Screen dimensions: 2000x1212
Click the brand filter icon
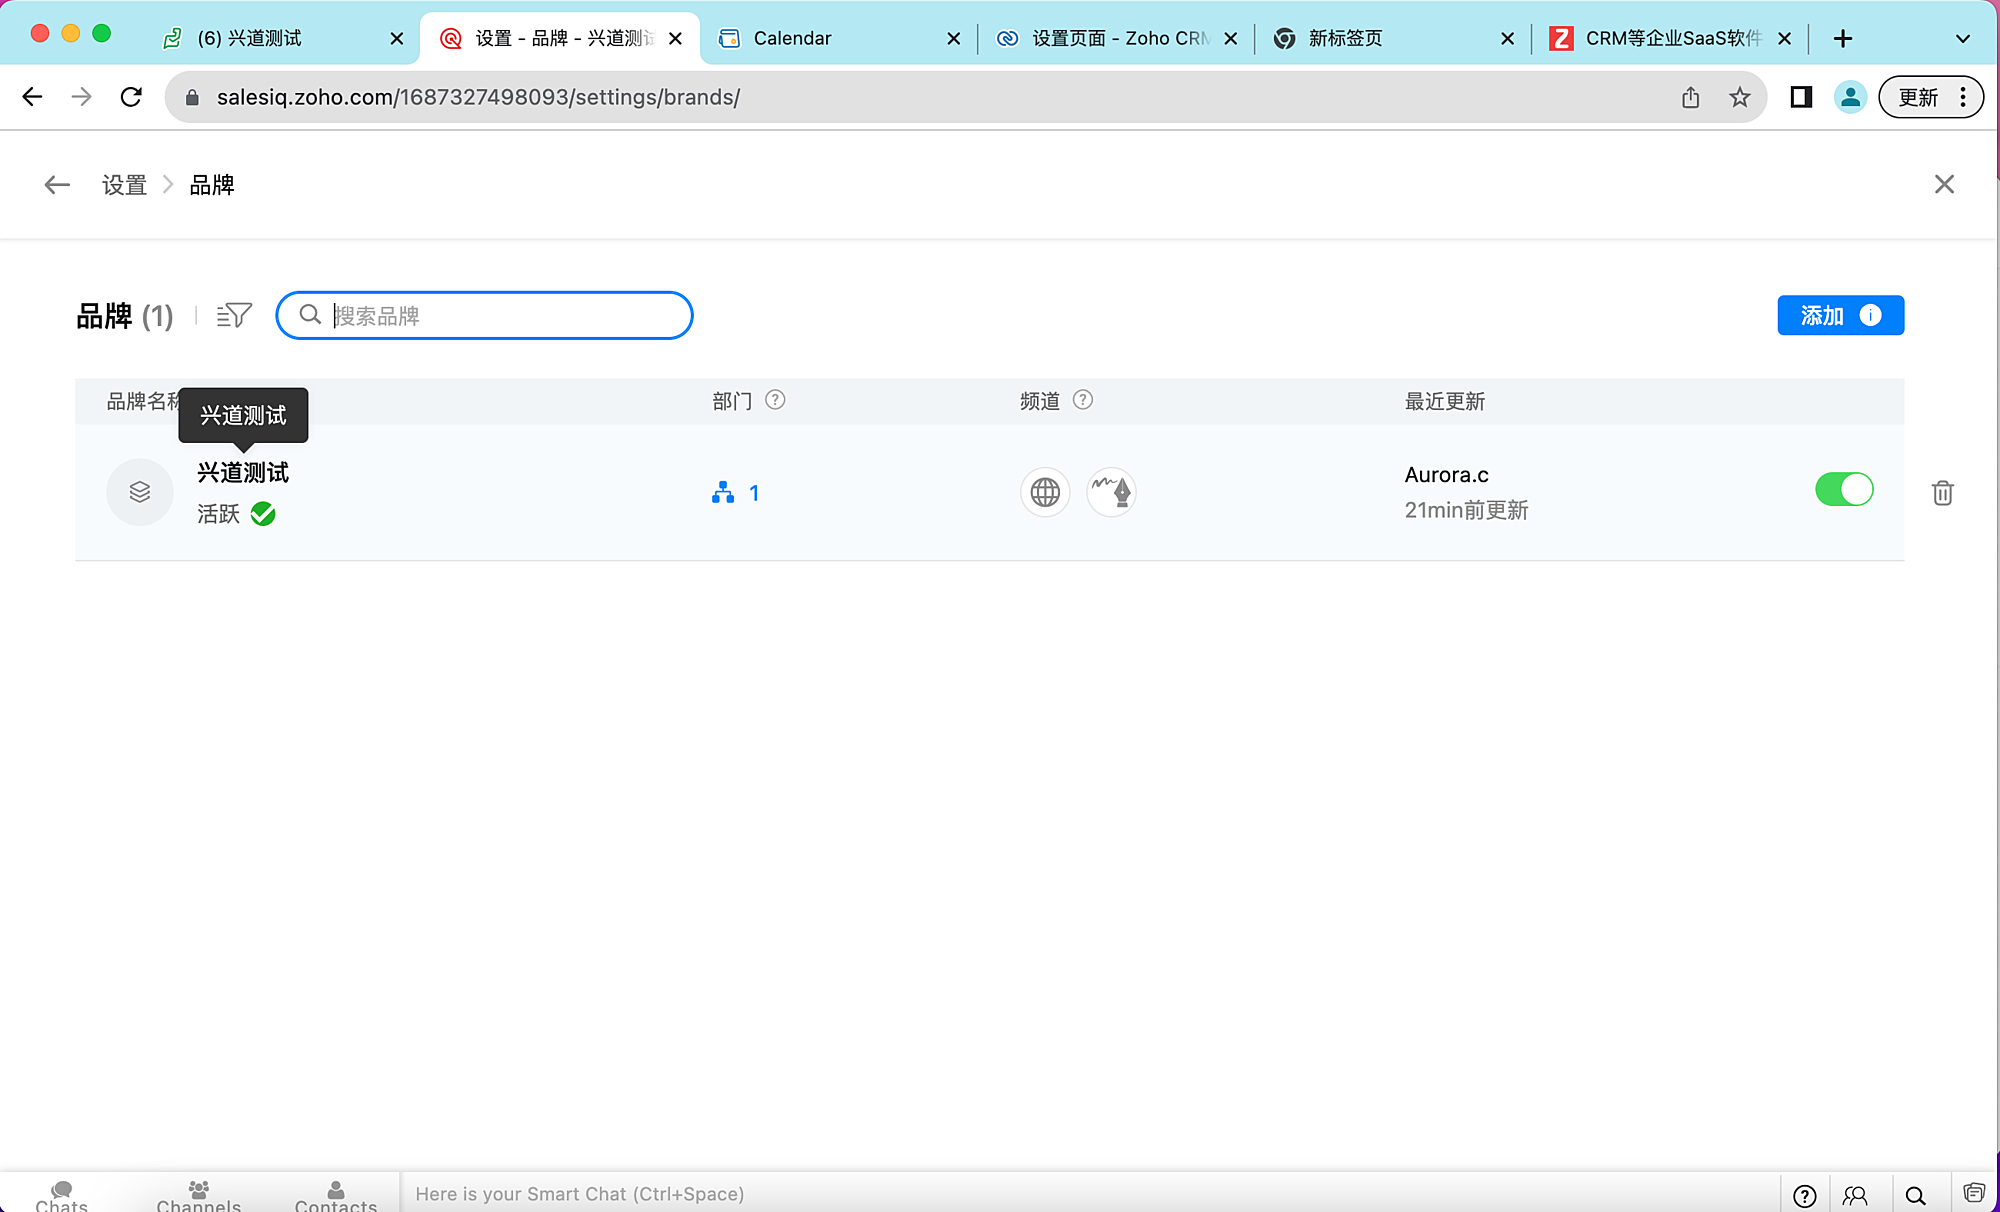point(234,316)
